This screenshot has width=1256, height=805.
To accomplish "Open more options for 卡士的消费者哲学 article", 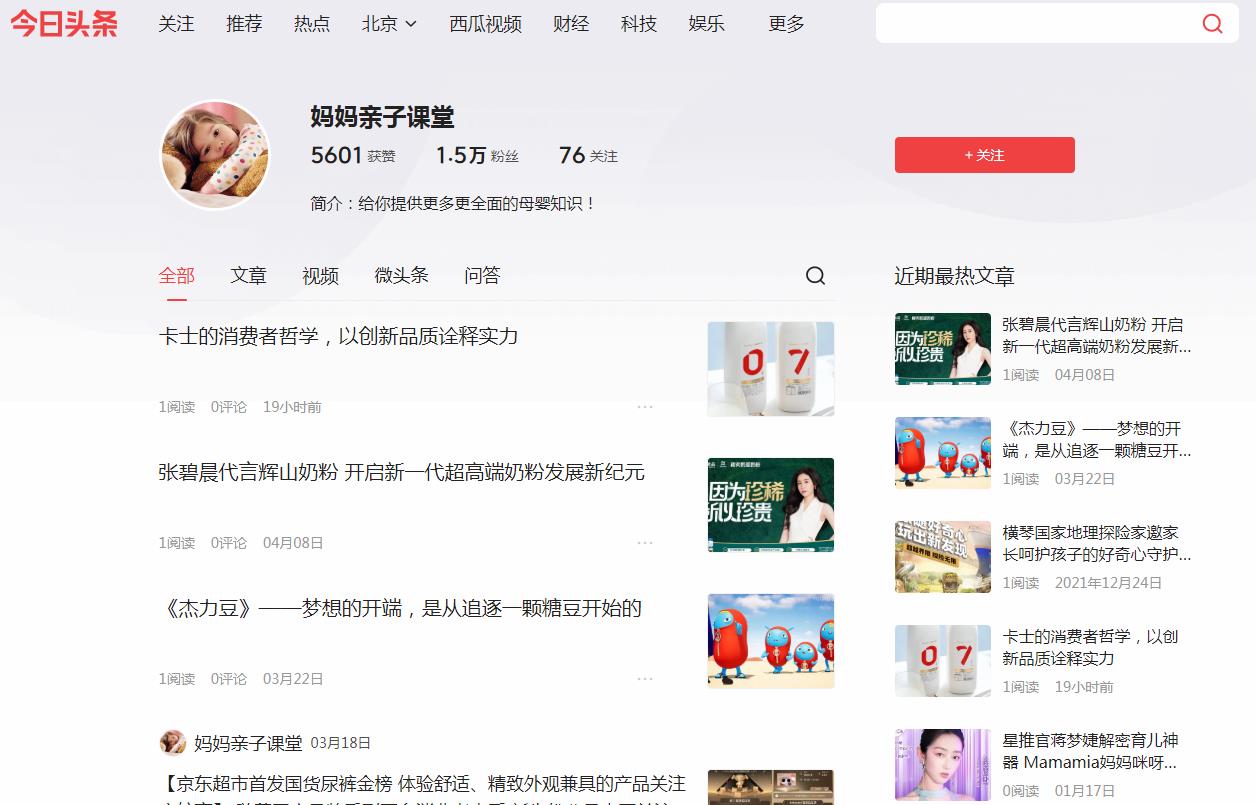I will coord(645,407).
